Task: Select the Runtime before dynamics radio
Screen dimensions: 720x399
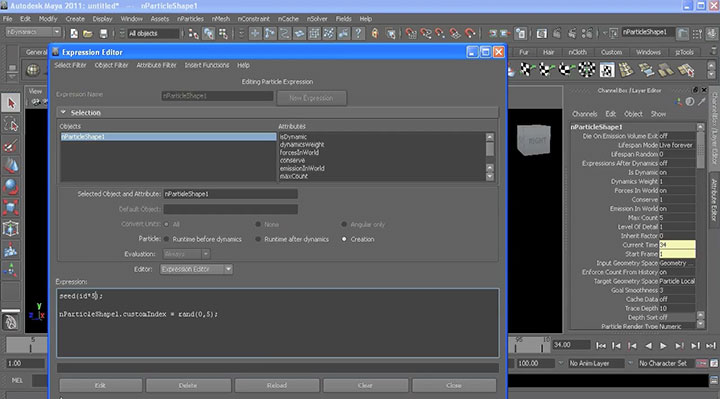Action: coord(166,239)
